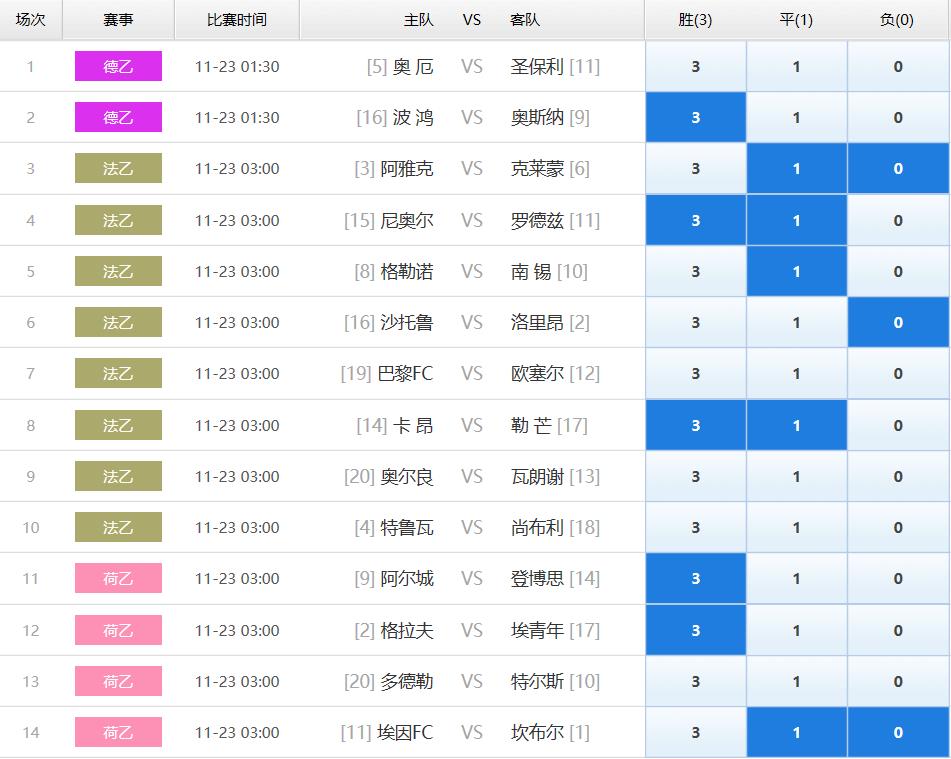The width and height of the screenshot is (951, 759).
Task: Select win (3) for 奥尔良 vs 瓦朗谢
Action: [x=696, y=476]
